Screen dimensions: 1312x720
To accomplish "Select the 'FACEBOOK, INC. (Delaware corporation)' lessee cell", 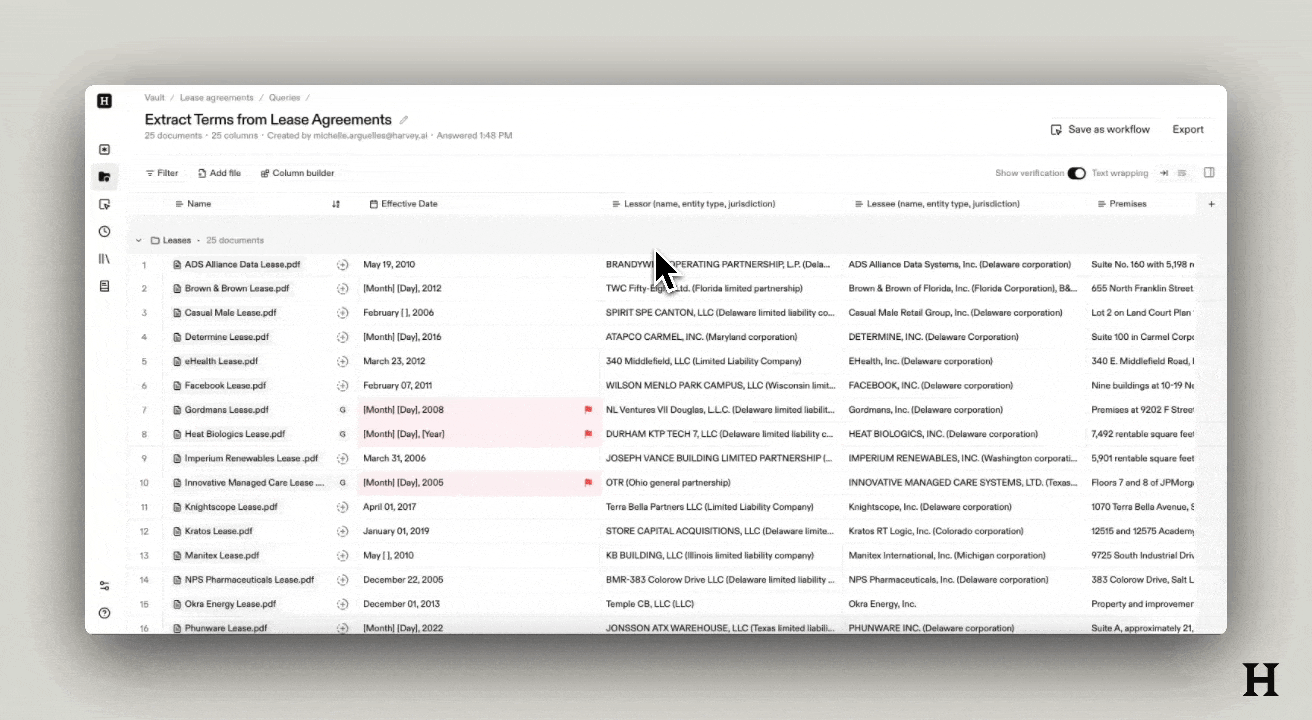I will 964,386.
